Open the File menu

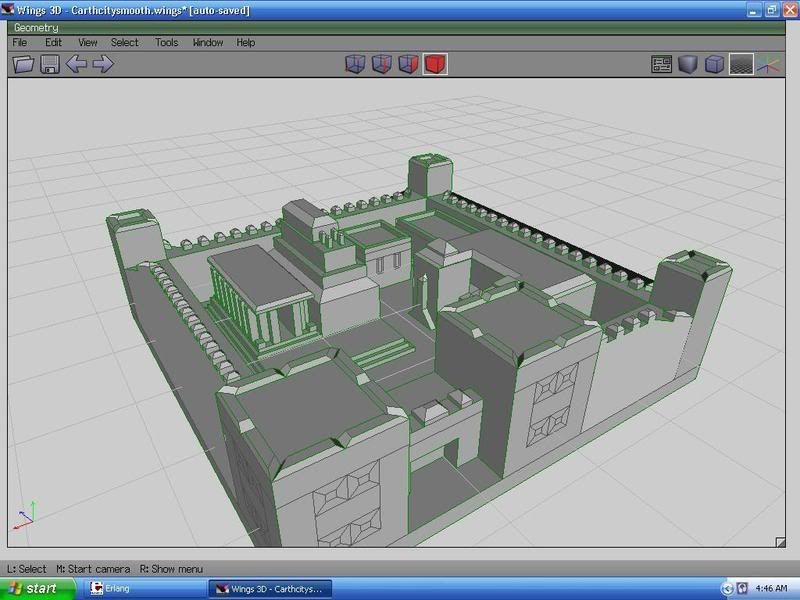pos(20,43)
